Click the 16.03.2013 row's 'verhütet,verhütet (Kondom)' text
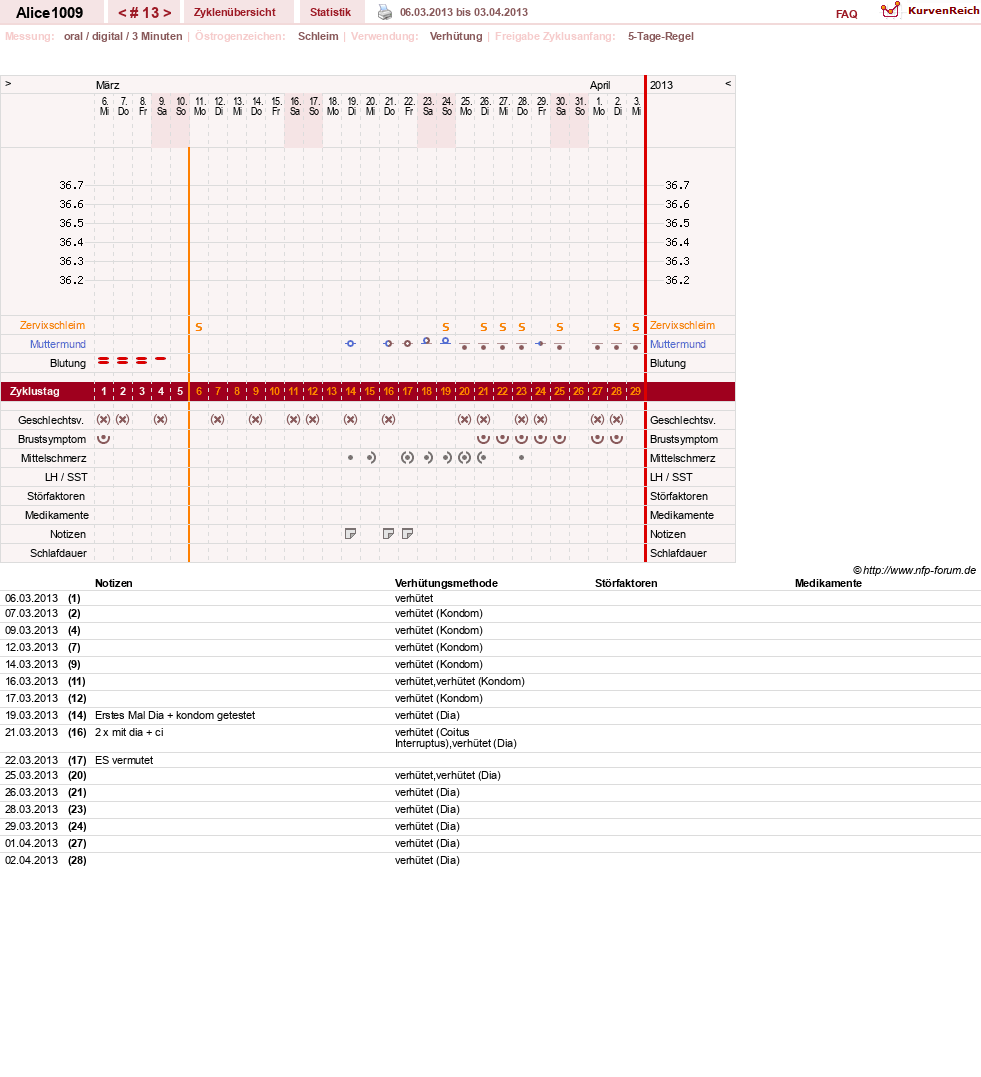The height and width of the screenshot is (1077, 981). [x=460, y=681]
